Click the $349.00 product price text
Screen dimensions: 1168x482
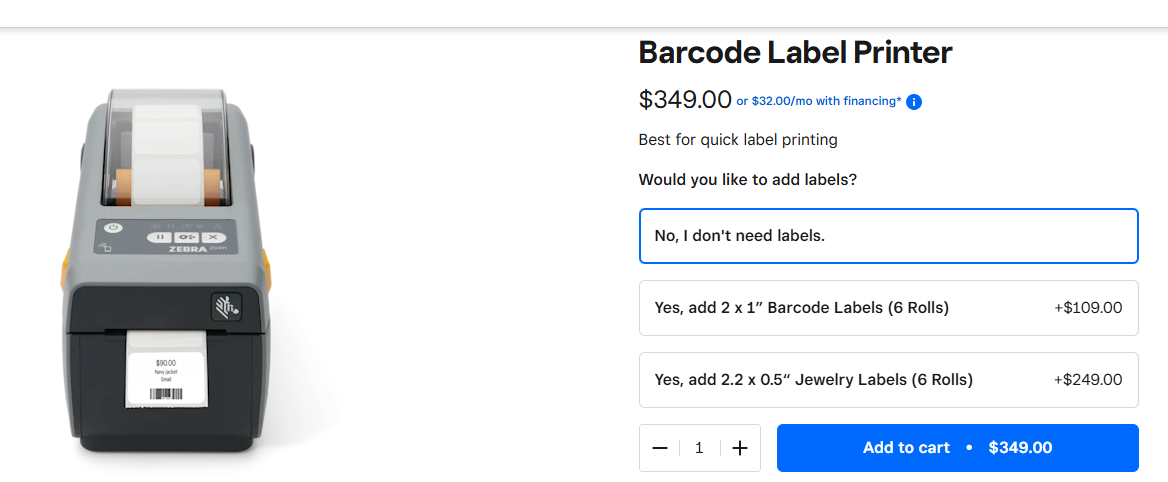[x=685, y=100]
